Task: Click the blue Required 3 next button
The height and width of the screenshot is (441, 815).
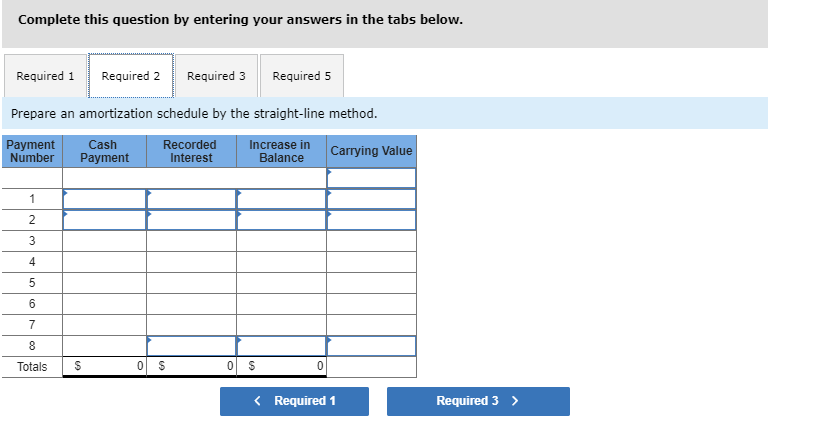Action: click(x=478, y=401)
